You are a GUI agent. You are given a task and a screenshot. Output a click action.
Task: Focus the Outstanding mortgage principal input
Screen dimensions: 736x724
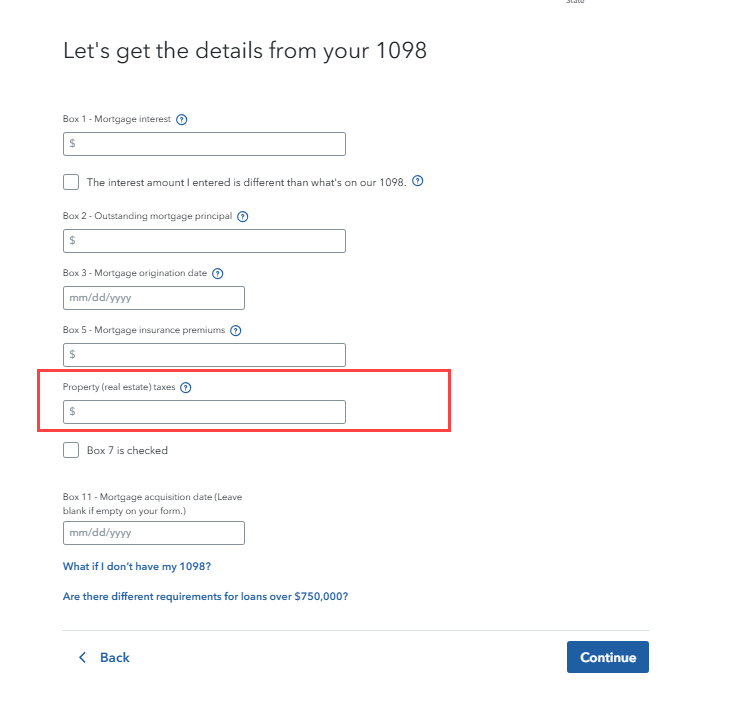[204, 241]
